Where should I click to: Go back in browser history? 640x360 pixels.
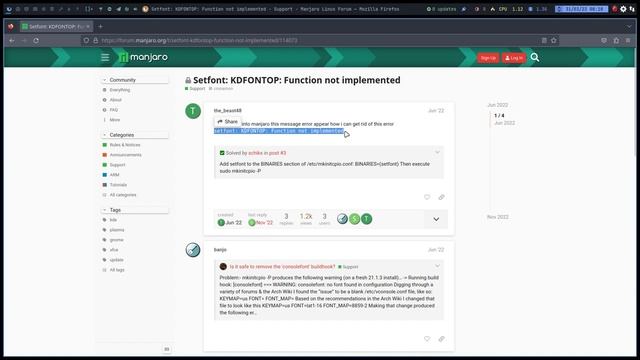(x=12, y=40)
